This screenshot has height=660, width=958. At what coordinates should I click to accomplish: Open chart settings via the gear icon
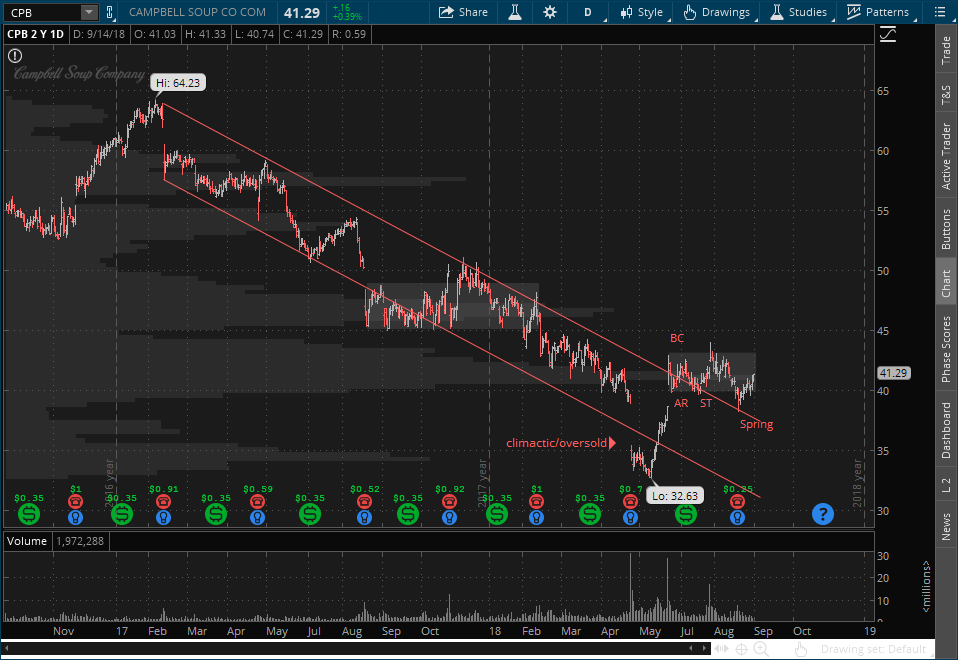(x=549, y=12)
